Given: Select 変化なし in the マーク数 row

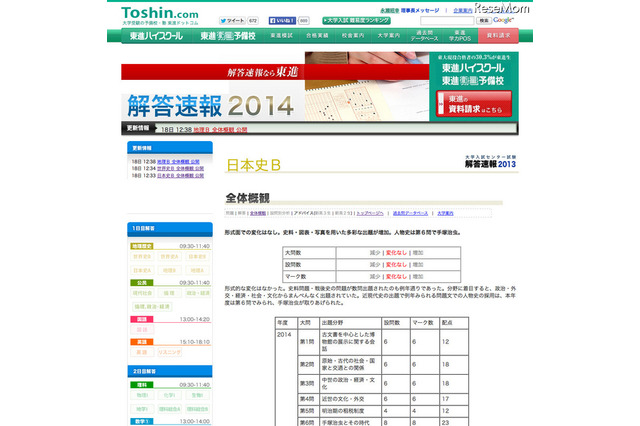Looking at the screenshot, I should 396,277.
